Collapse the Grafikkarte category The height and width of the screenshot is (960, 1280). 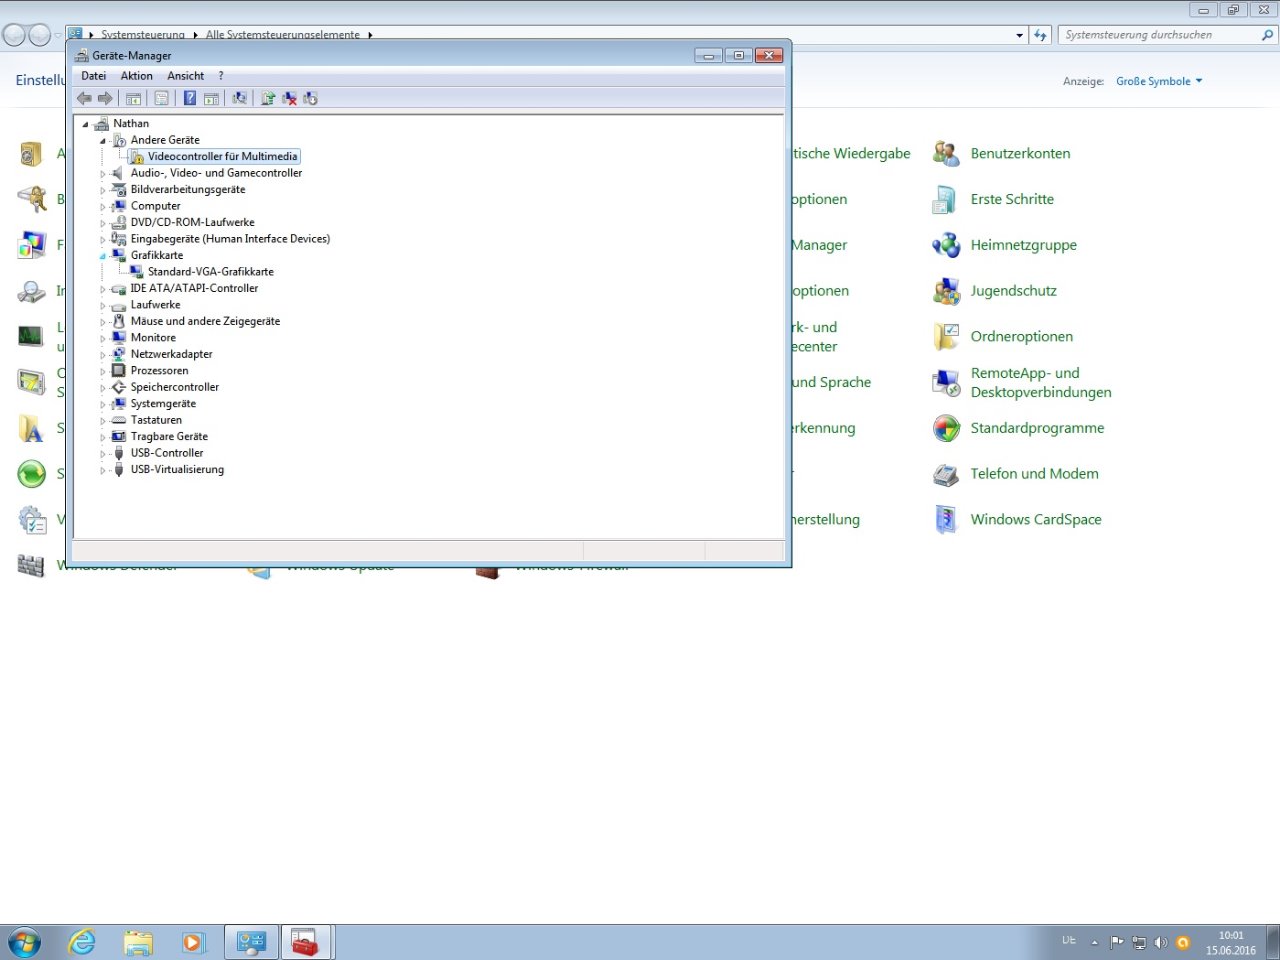[102, 256]
